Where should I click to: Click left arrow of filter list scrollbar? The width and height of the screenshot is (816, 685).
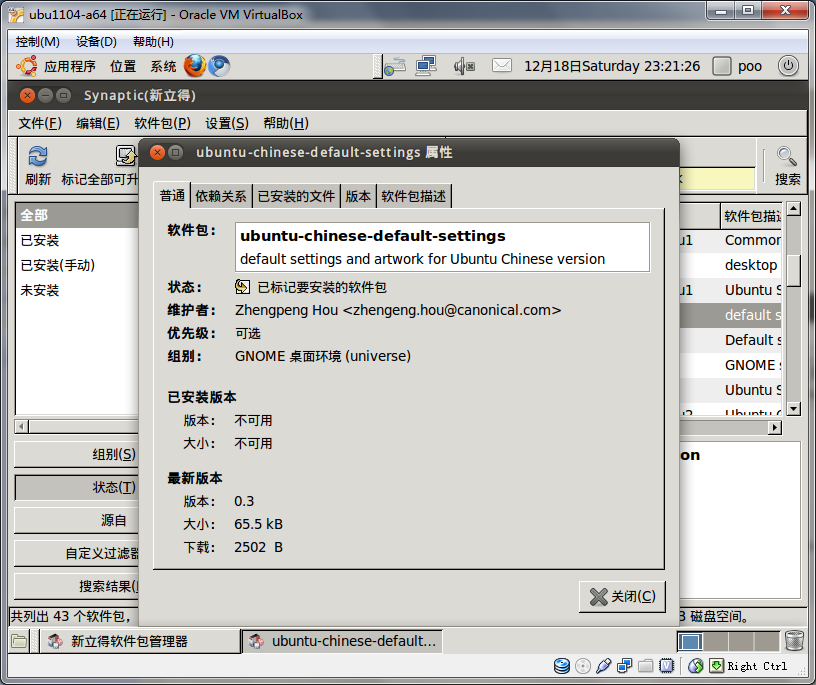coord(21,427)
